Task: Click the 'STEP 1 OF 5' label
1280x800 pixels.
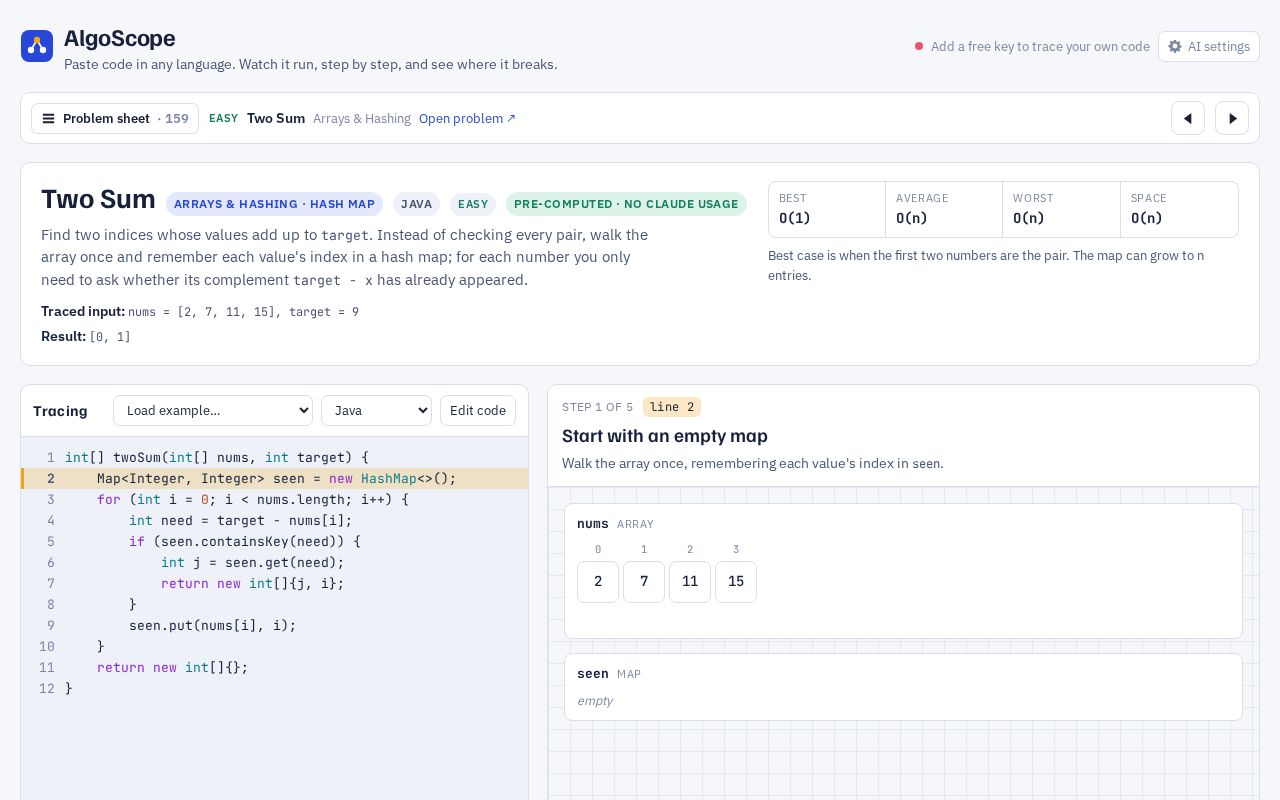Action: 597,407
